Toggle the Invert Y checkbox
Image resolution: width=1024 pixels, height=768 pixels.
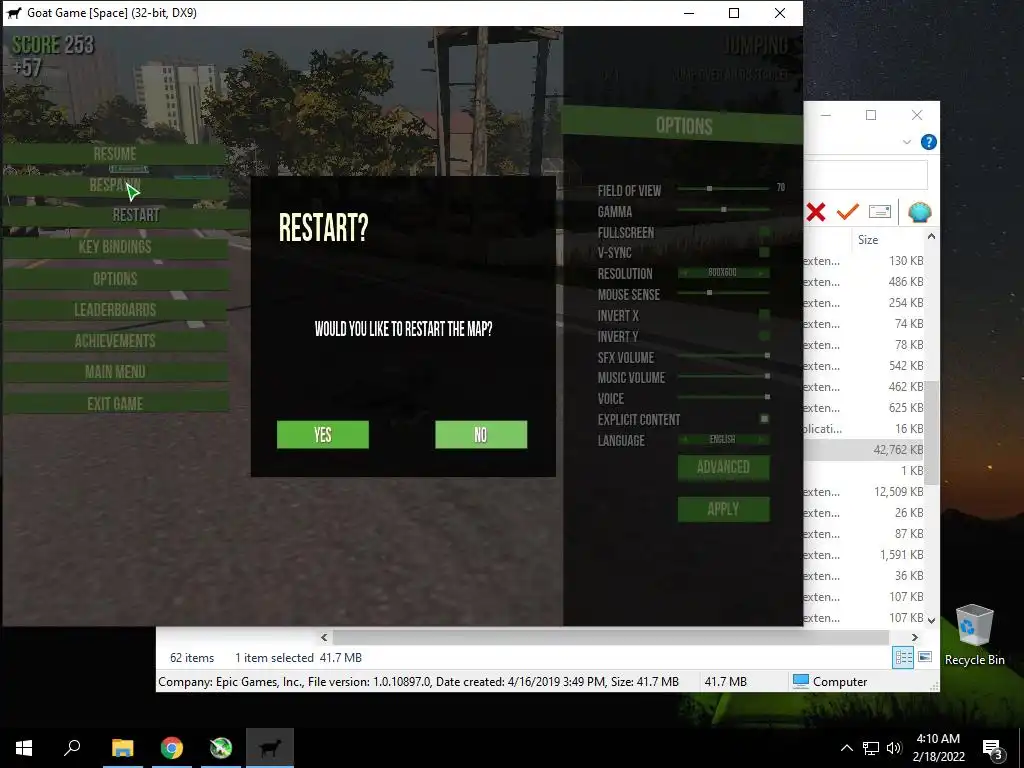click(764, 336)
